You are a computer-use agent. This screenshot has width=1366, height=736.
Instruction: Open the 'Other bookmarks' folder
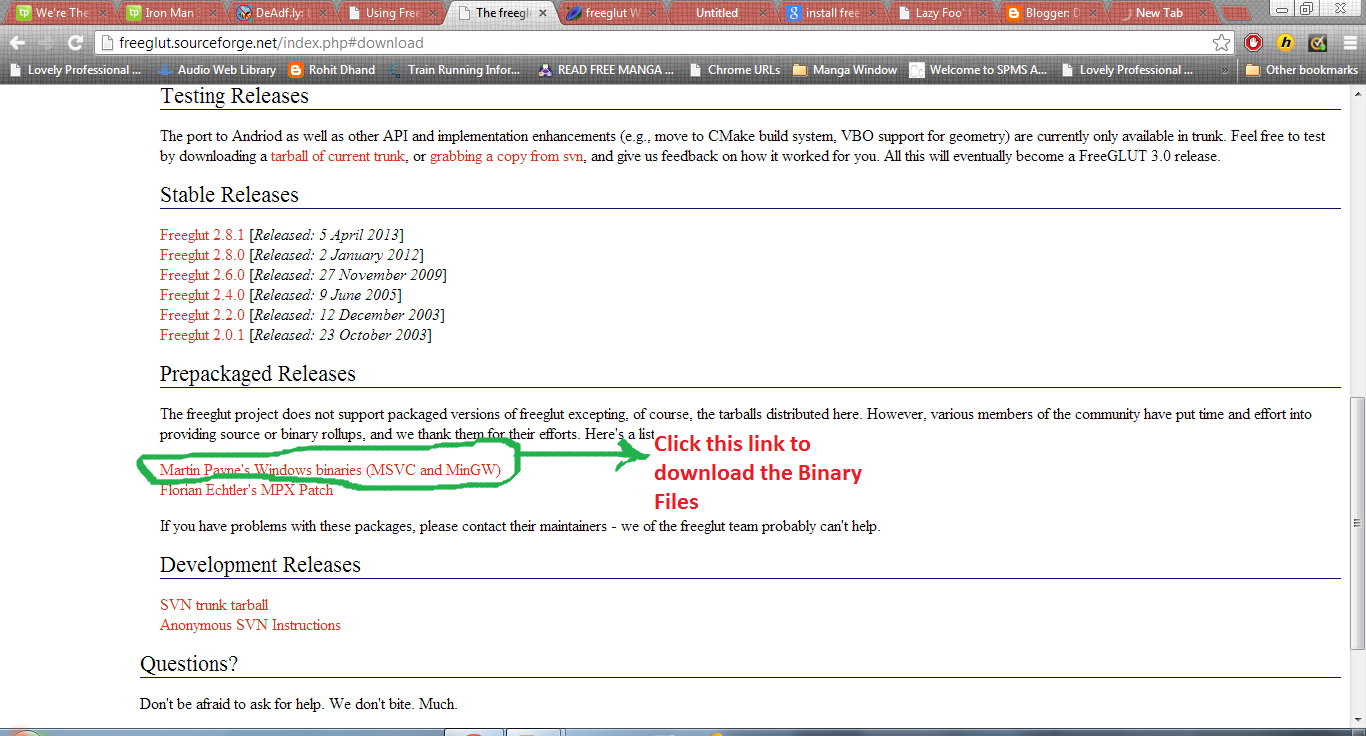pyautogui.click(x=1301, y=70)
